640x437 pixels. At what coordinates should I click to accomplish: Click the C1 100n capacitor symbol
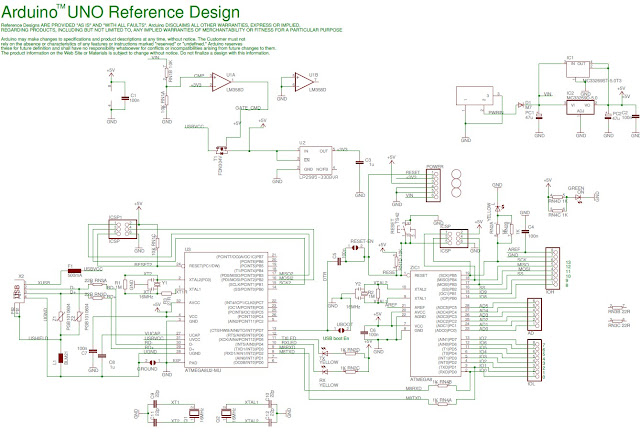[125, 98]
